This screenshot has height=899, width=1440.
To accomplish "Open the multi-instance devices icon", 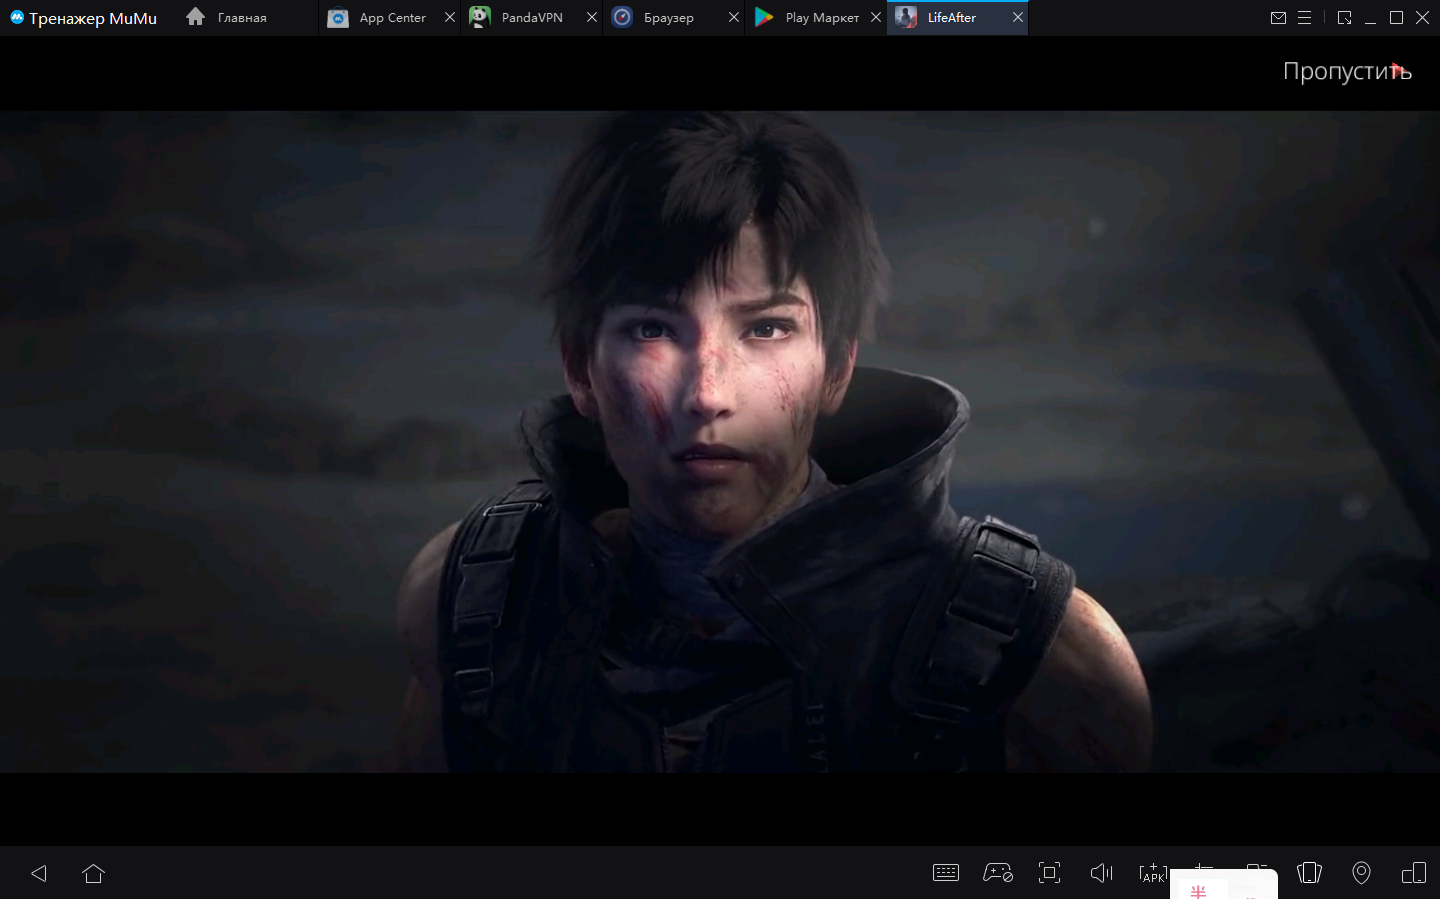I will (1413, 873).
